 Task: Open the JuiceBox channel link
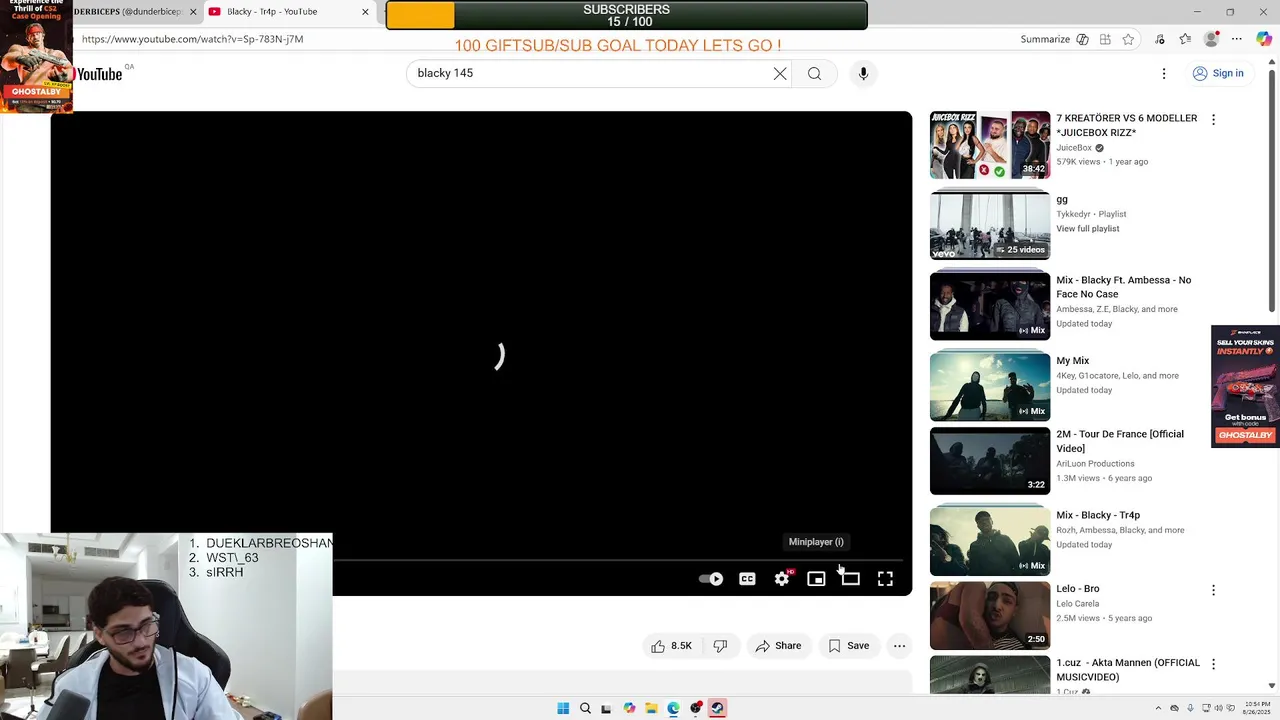pos(1074,148)
